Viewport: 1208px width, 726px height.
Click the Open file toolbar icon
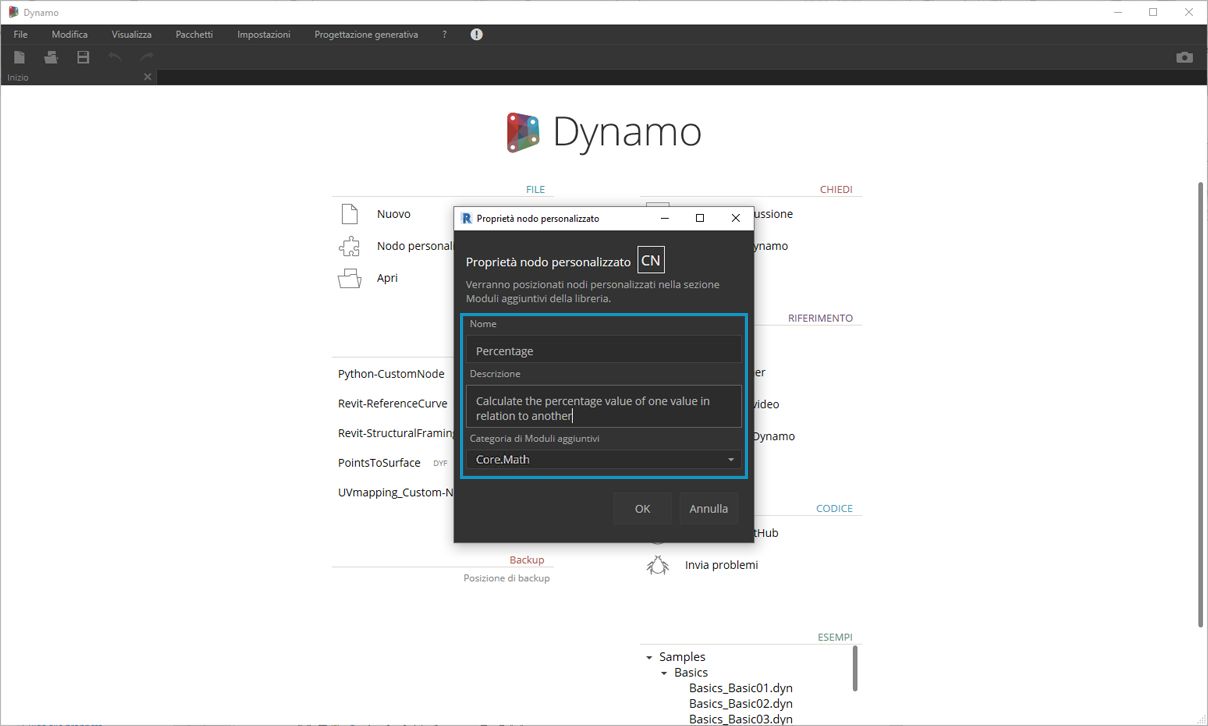(x=51, y=57)
